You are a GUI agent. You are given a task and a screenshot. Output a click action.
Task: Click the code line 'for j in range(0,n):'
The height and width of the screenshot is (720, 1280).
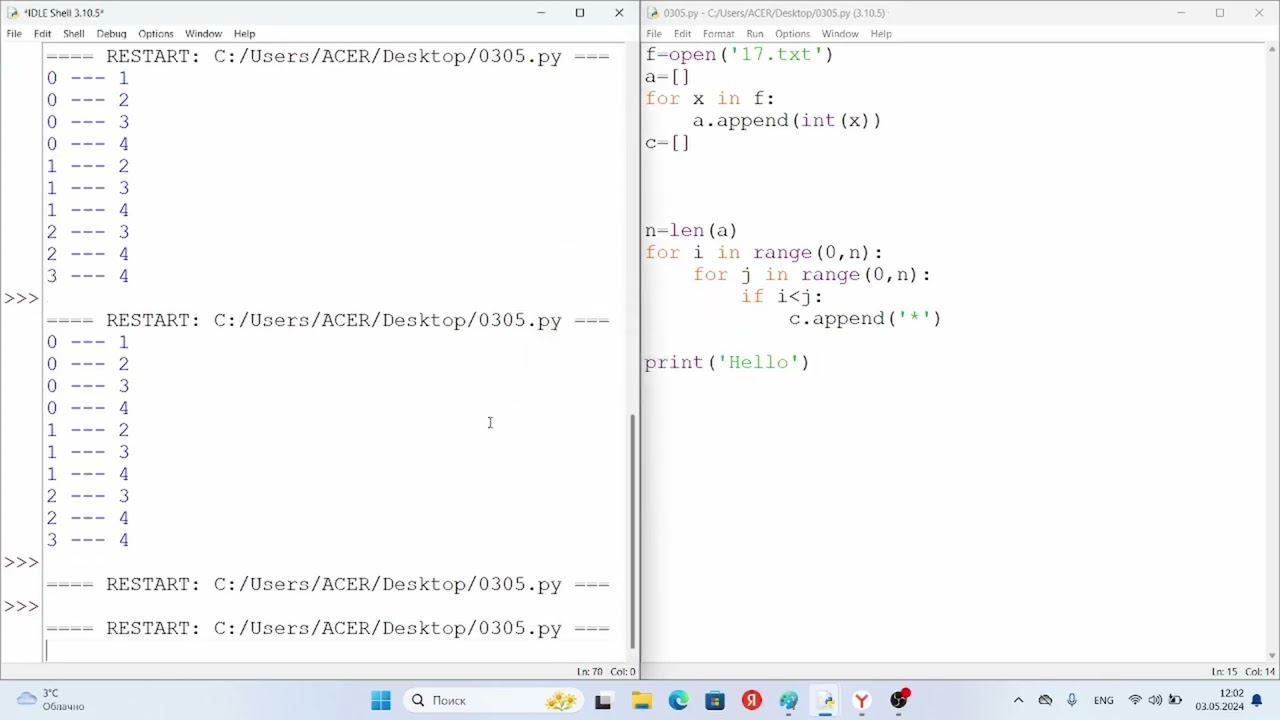(x=812, y=275)
